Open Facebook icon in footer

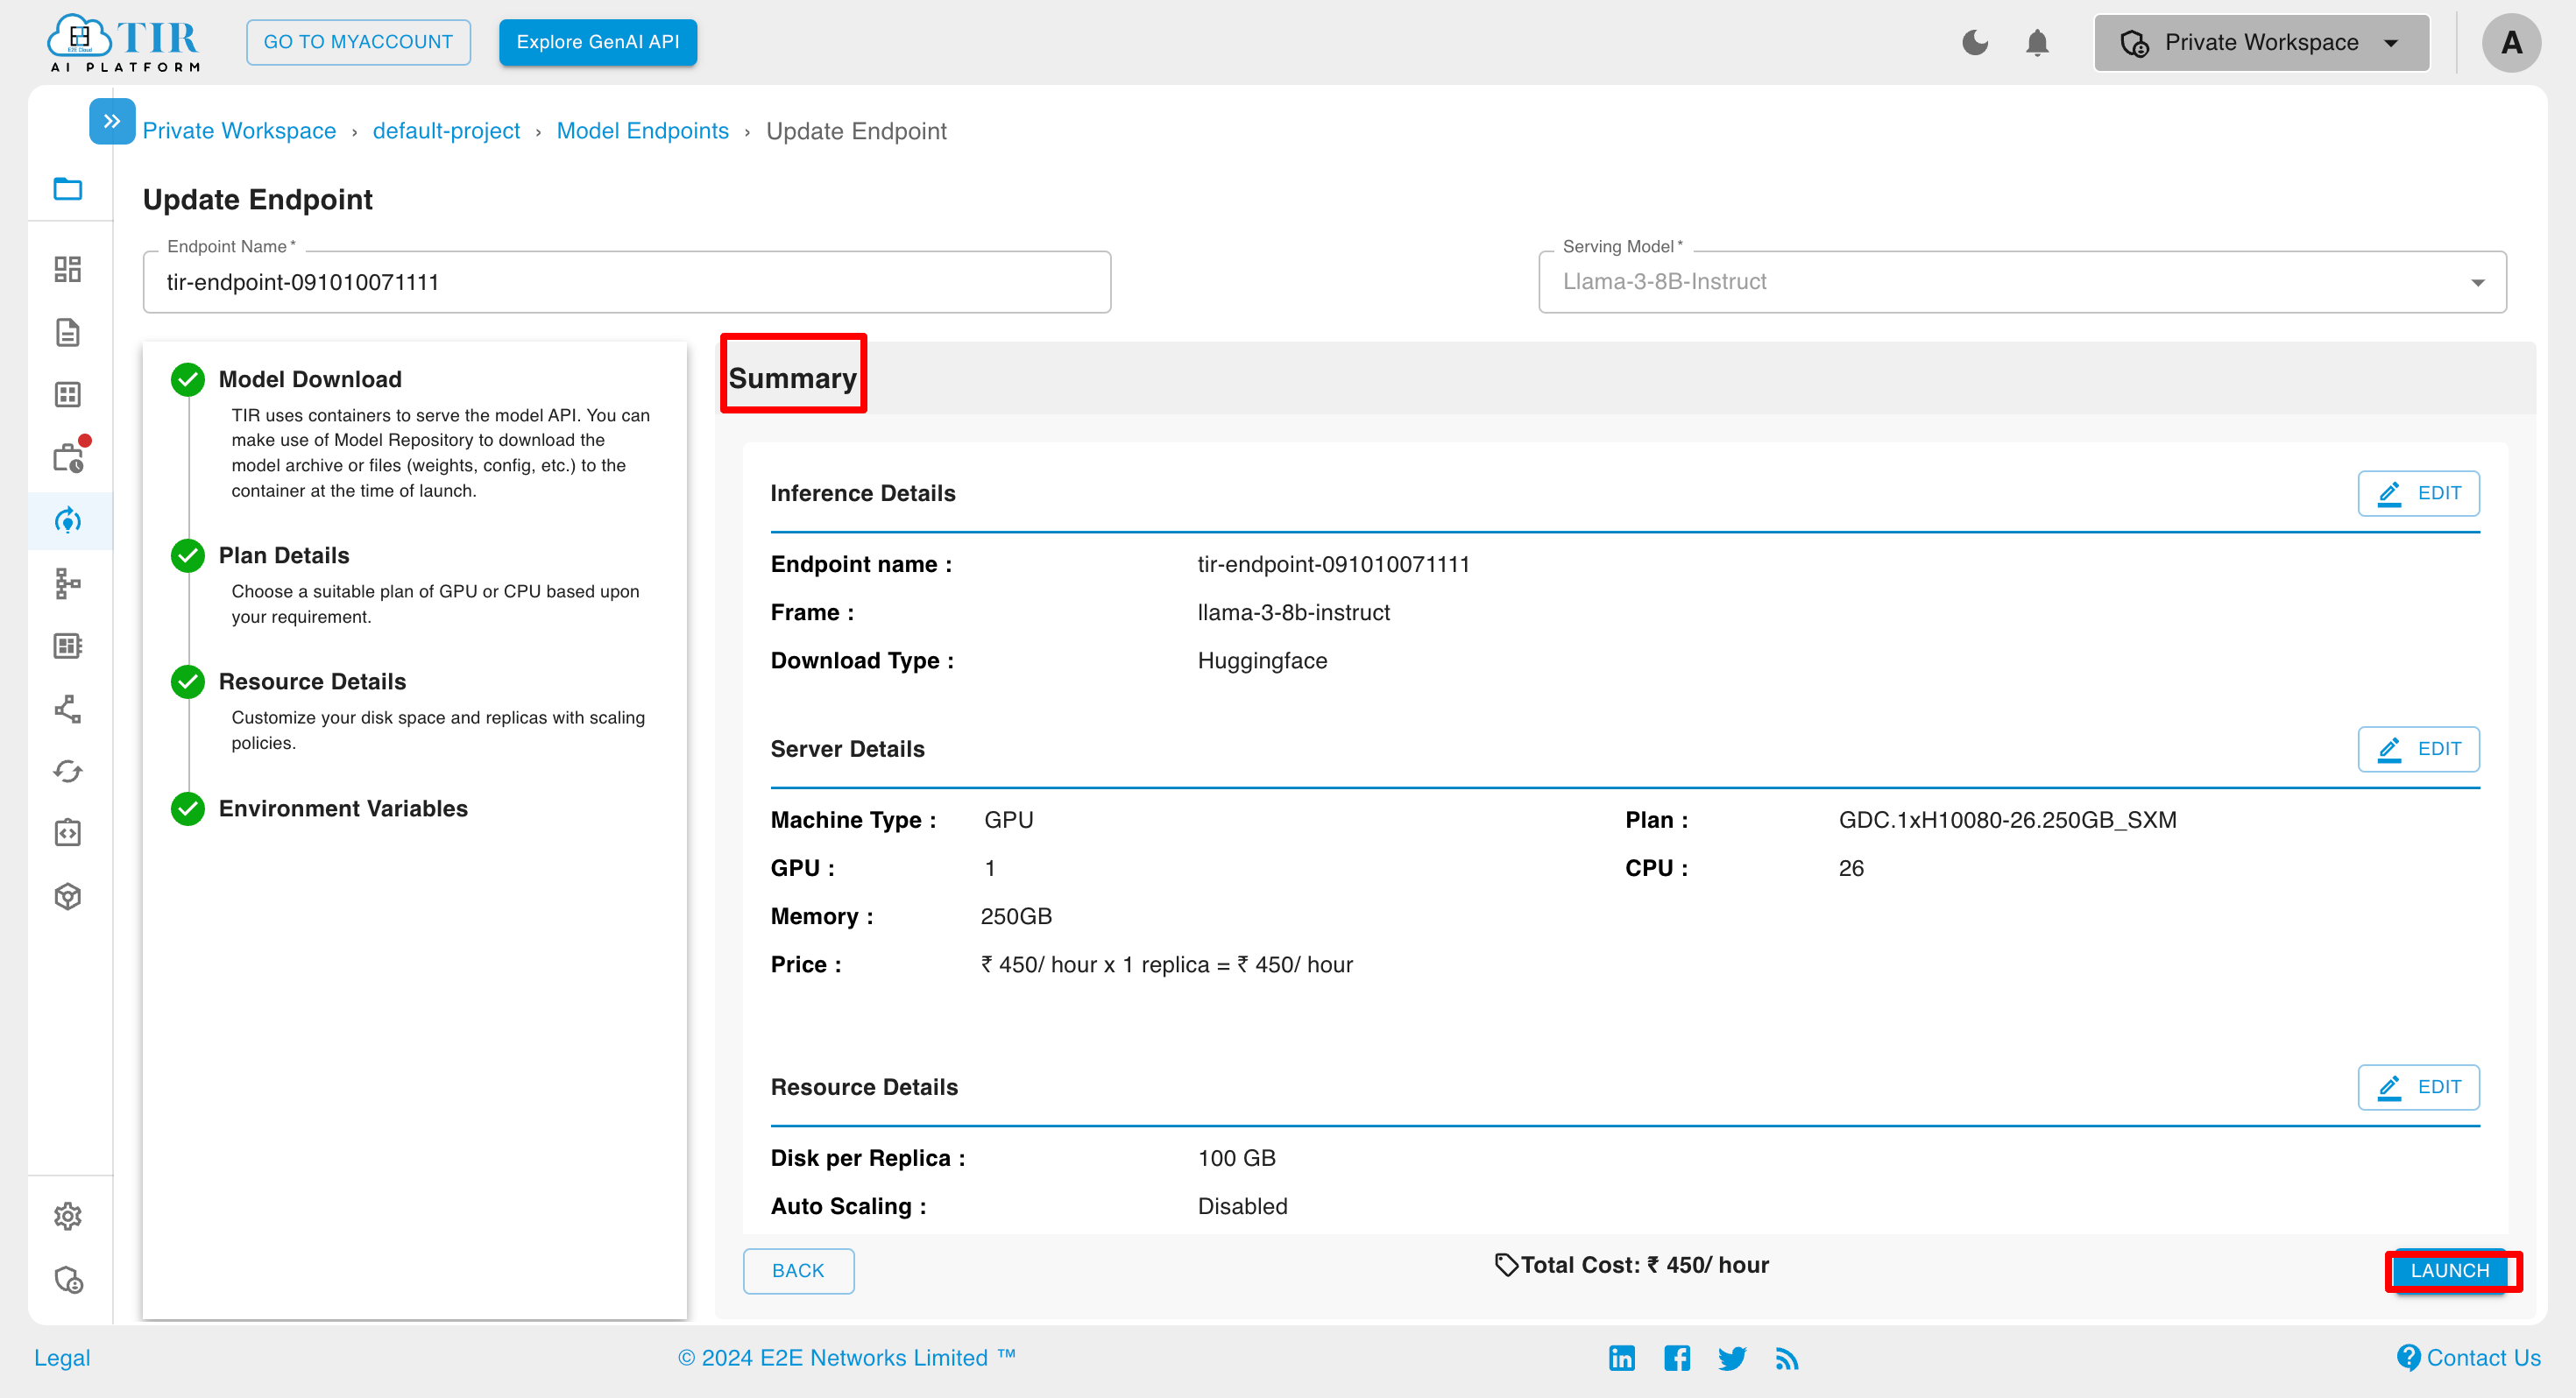[1677, 1358]
